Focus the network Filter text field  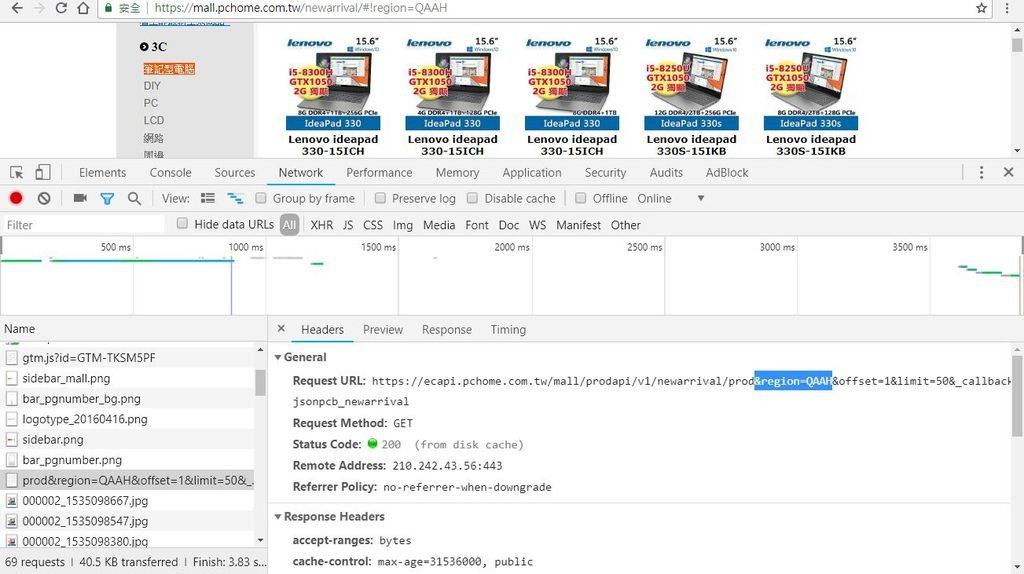84,225
